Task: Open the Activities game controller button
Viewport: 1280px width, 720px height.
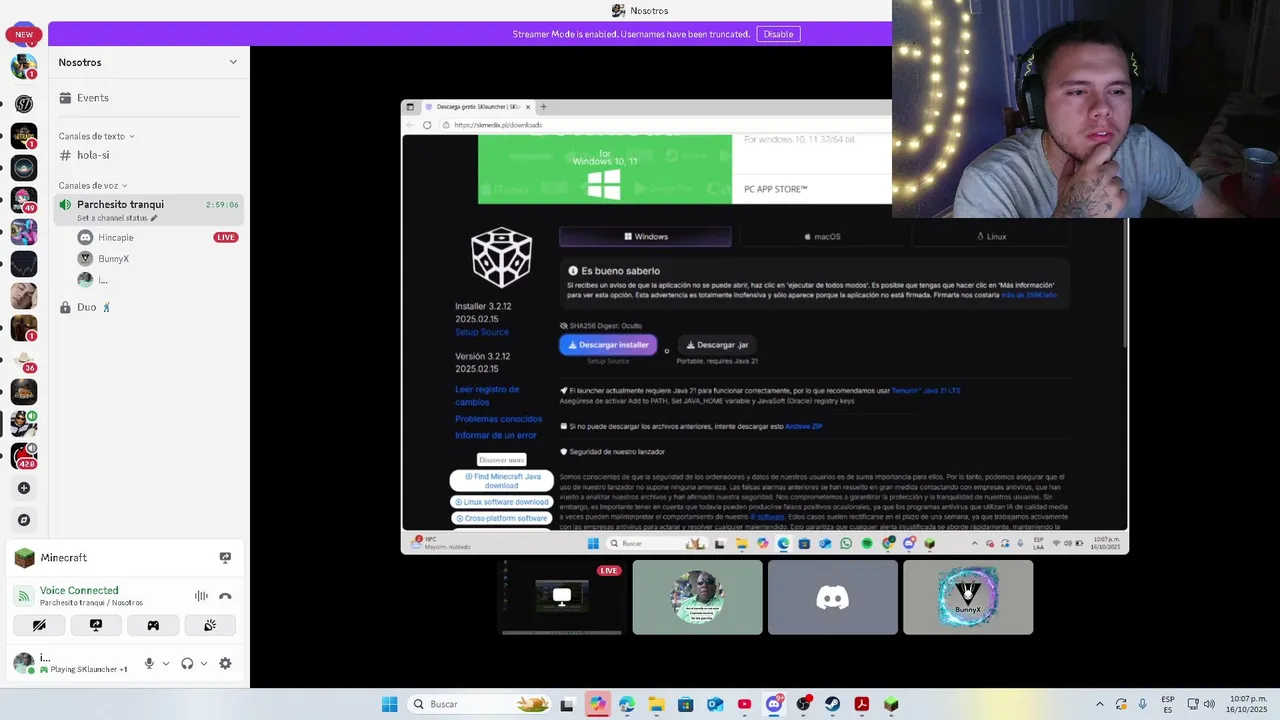Action: (x=153, y=625)
